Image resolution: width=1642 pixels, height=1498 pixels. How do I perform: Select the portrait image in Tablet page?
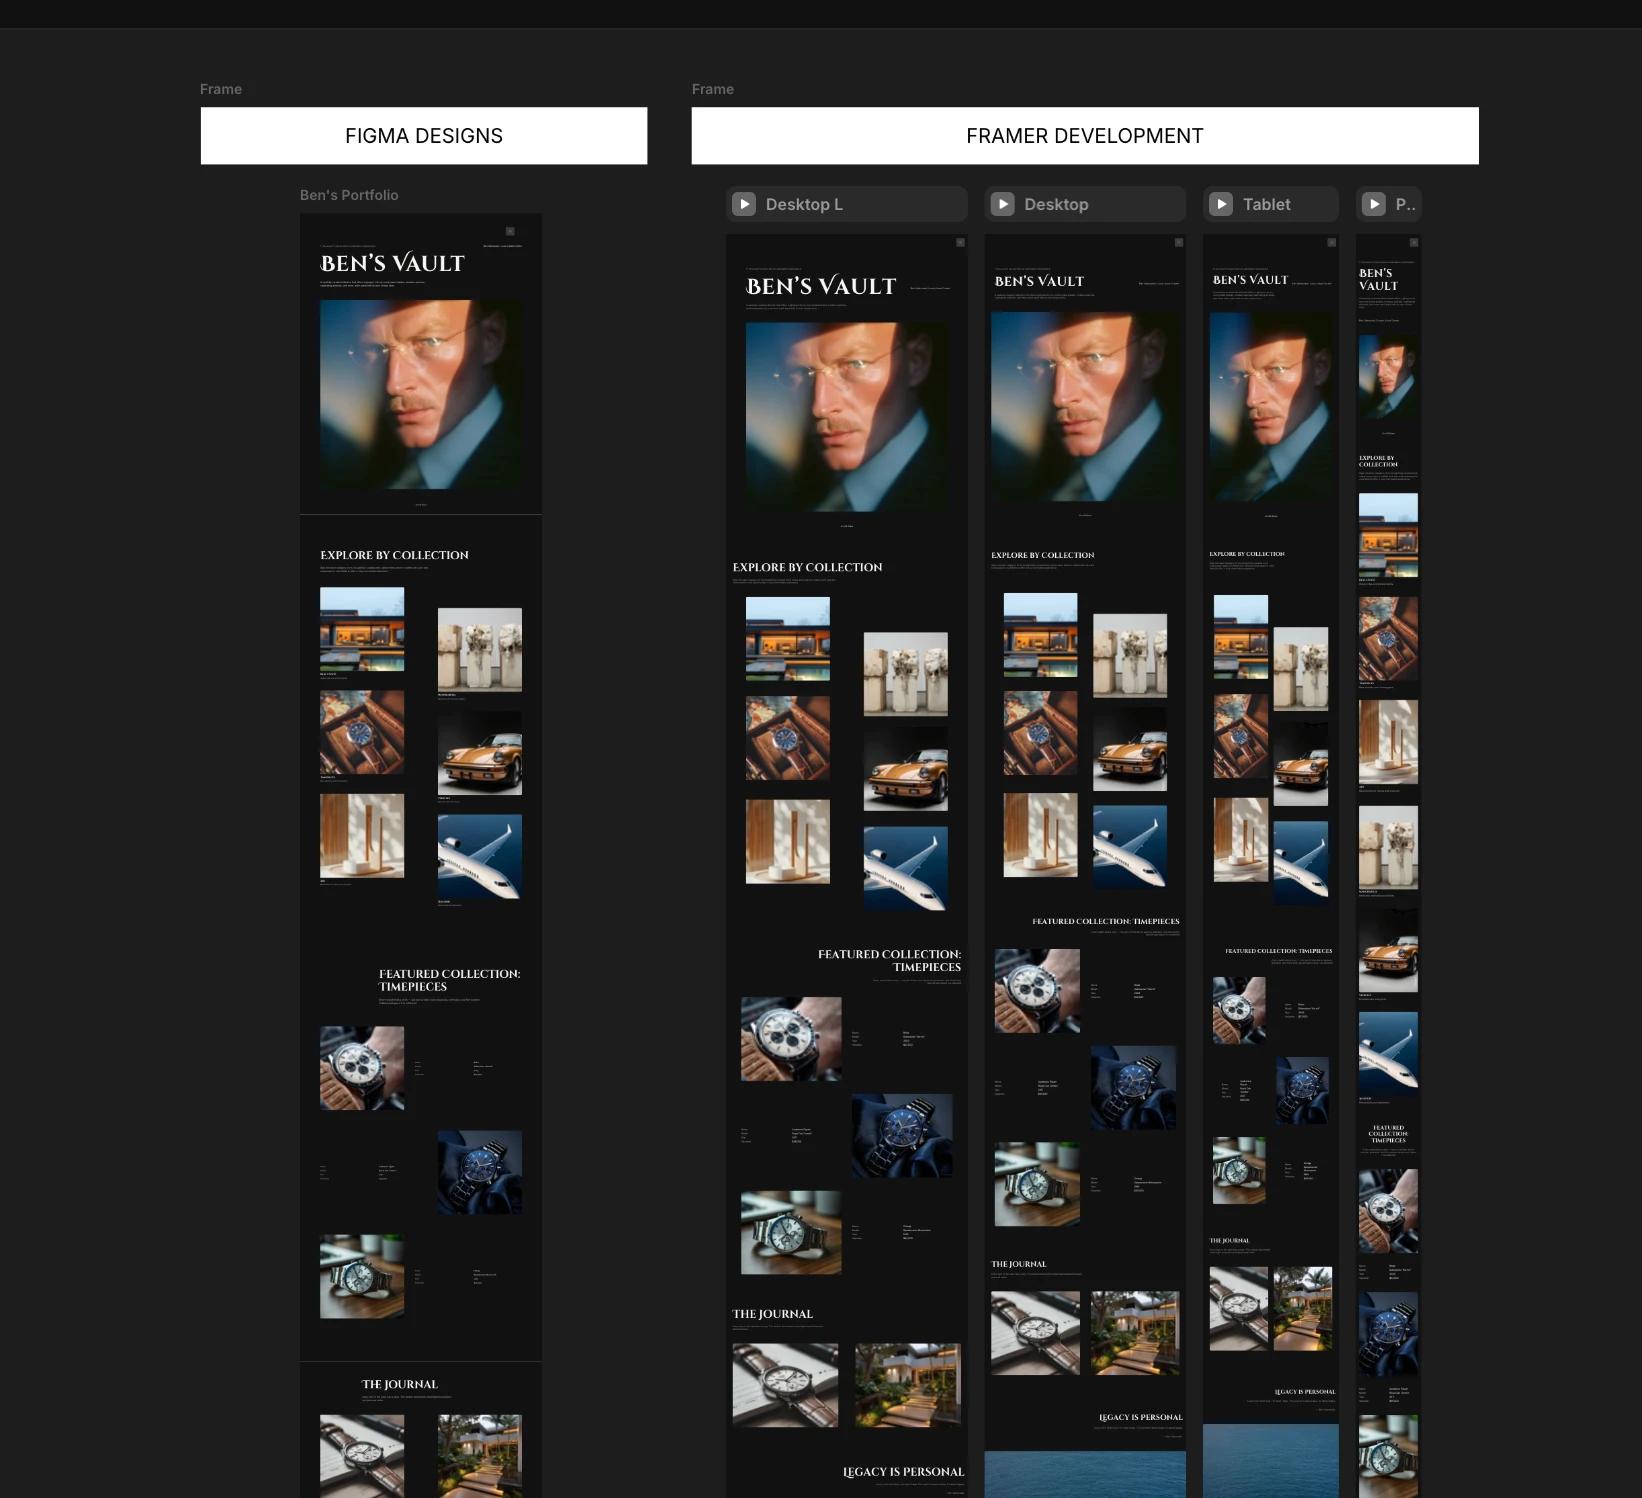pyautogui.click(x=1270, y=406)
